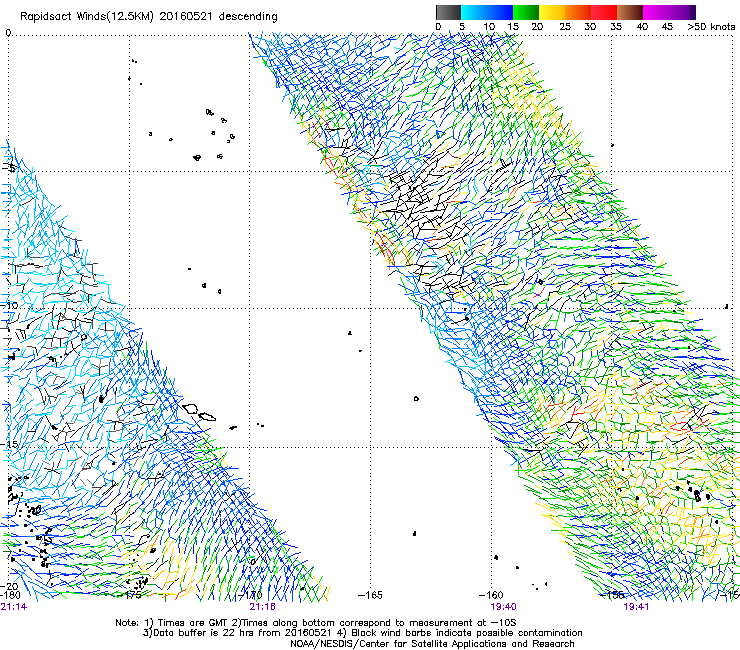Select the green 15–20 knots legend segment

point(526,12)
